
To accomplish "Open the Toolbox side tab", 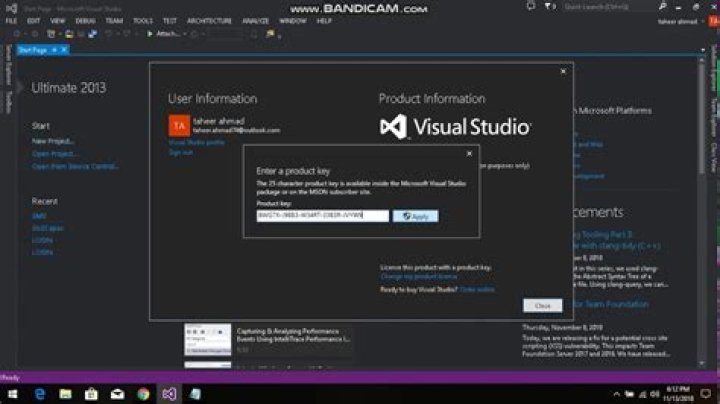I will tap(8, 102).
